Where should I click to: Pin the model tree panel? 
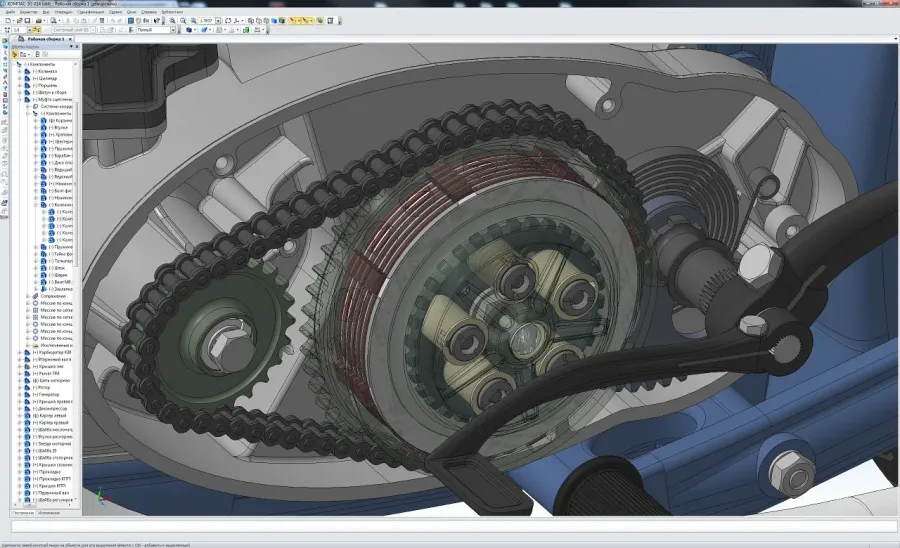pos(71,46)
